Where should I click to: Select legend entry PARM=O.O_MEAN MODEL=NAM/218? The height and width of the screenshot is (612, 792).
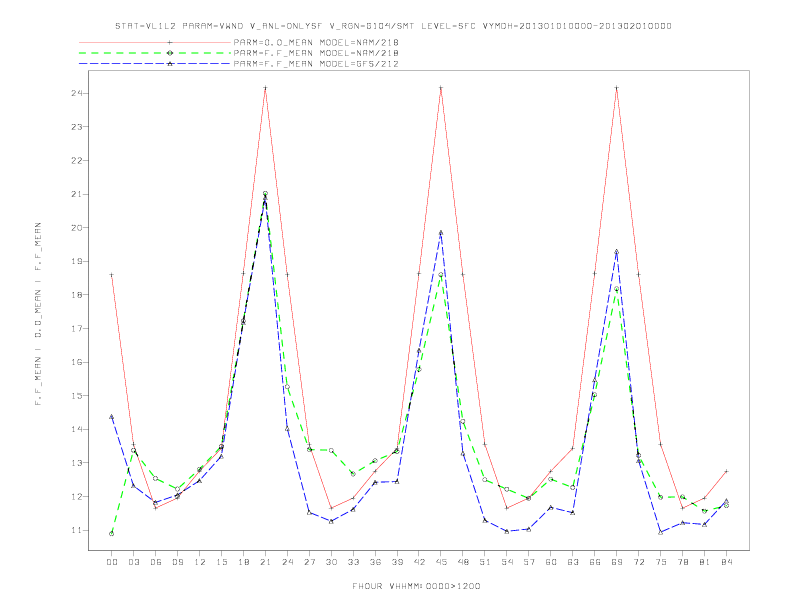(x=316, y=42)
